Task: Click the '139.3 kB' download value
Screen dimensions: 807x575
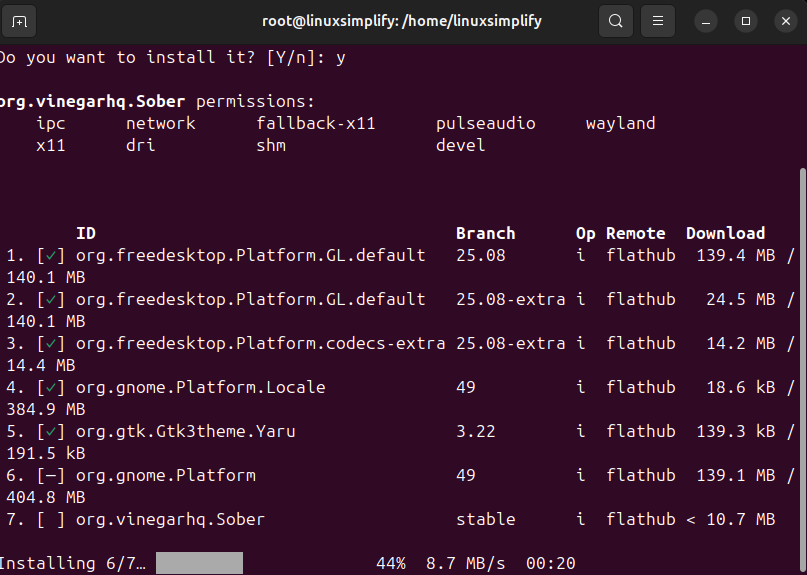Action: 735,431
